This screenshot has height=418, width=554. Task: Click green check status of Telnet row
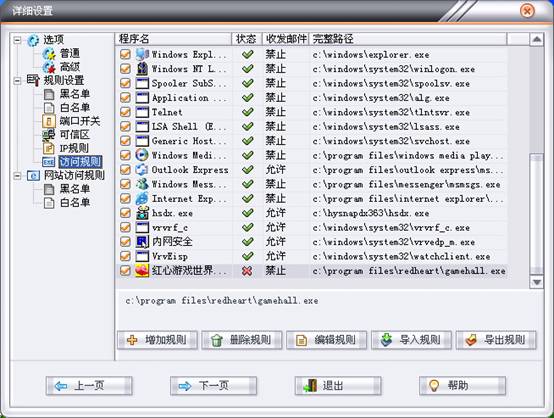tap(248, 112)
